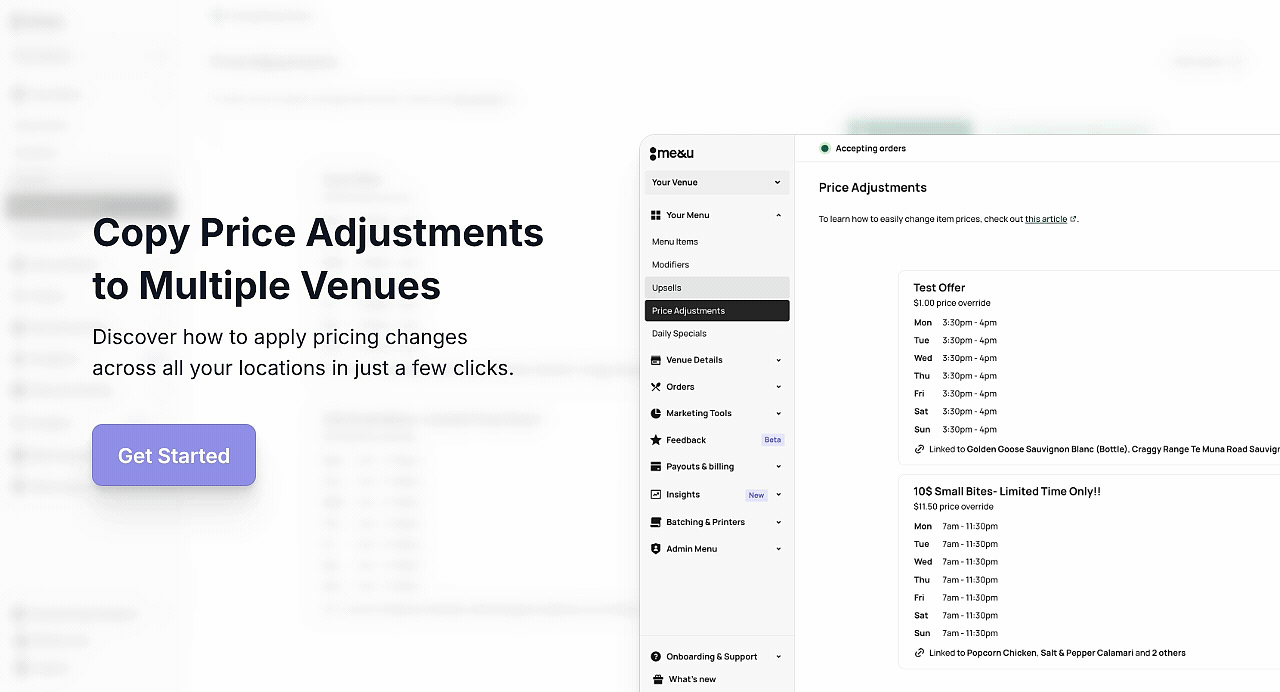Click the Venue Details storefront icon

pyautogui.click(x=656, y=360)
